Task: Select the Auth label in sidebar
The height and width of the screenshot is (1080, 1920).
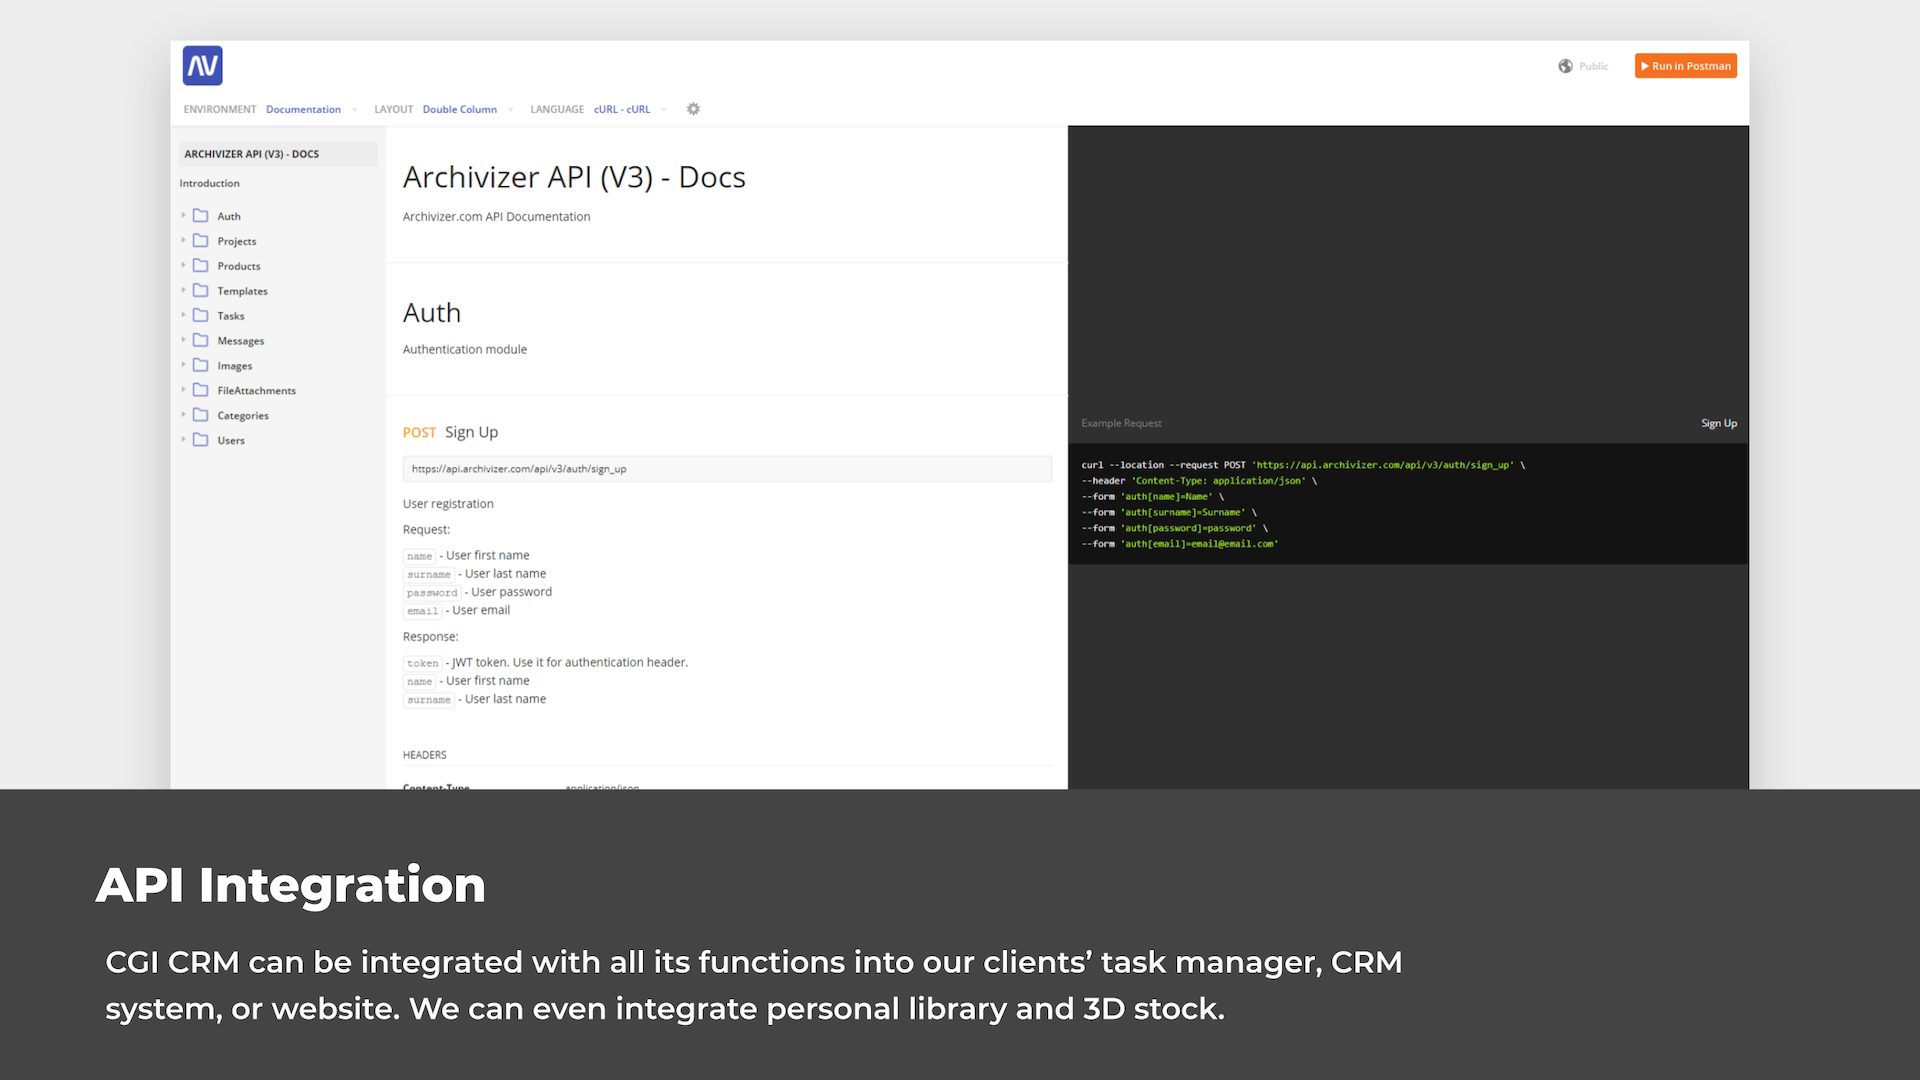Action: point(229,216)
